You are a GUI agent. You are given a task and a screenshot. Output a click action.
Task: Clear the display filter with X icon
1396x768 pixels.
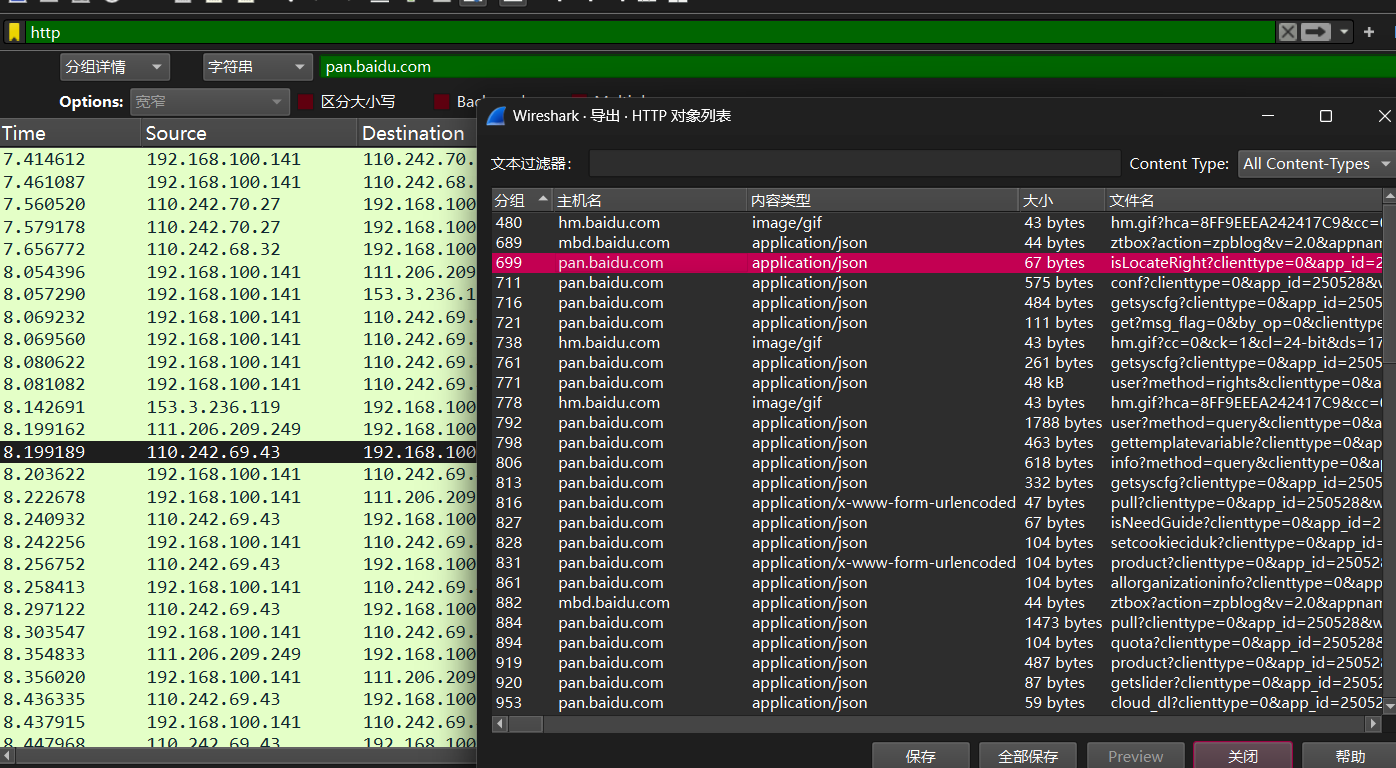1288,32
